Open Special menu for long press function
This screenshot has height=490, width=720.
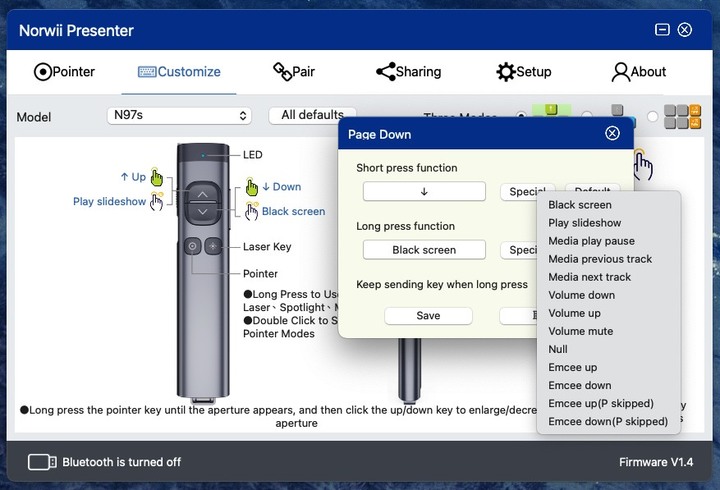519,250
